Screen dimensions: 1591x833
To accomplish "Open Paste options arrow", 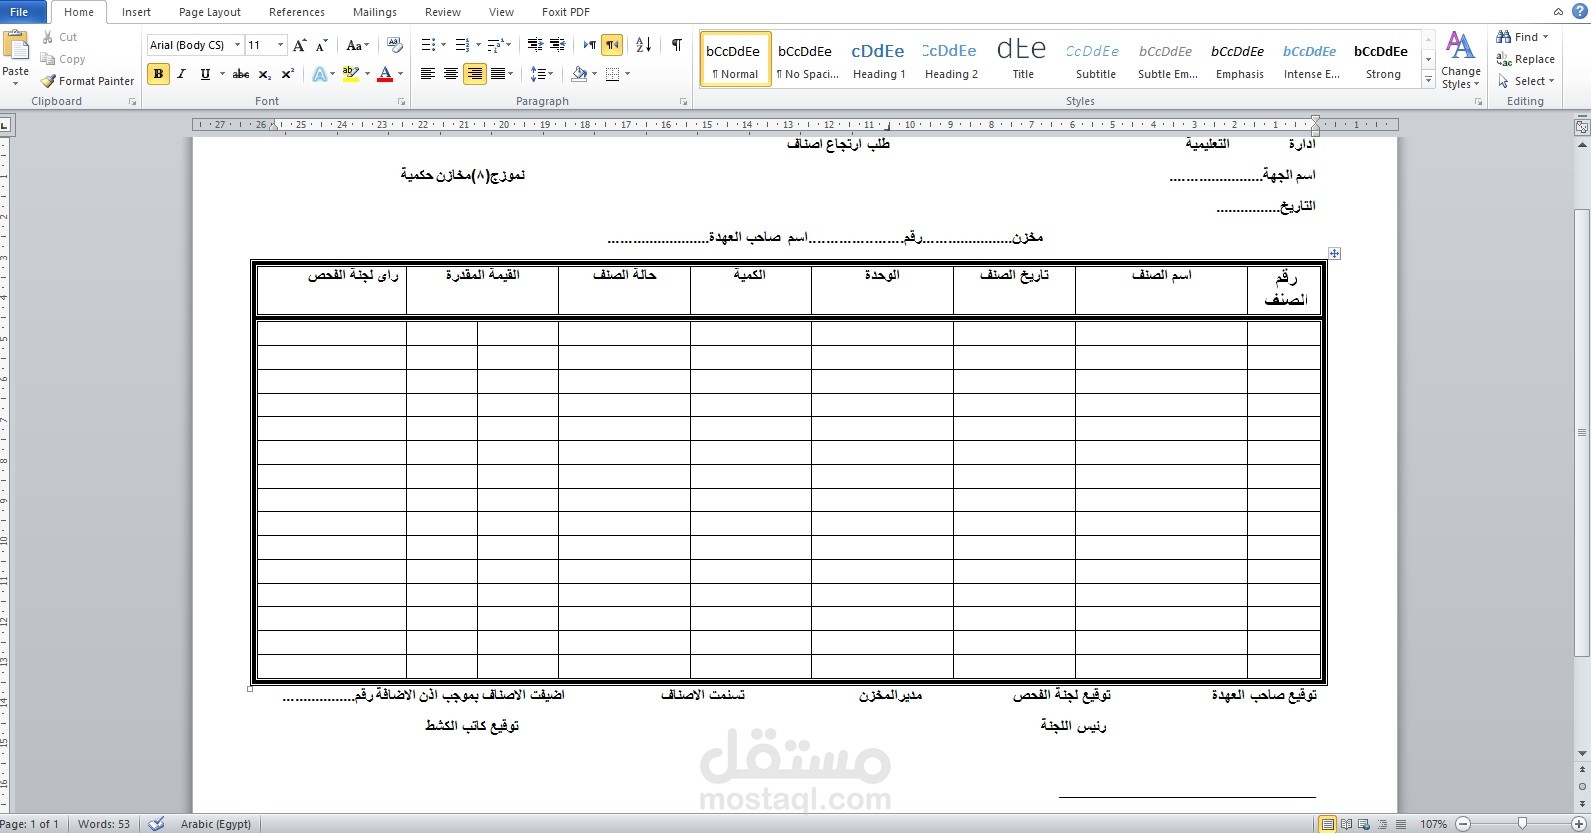I will (16, 83).
